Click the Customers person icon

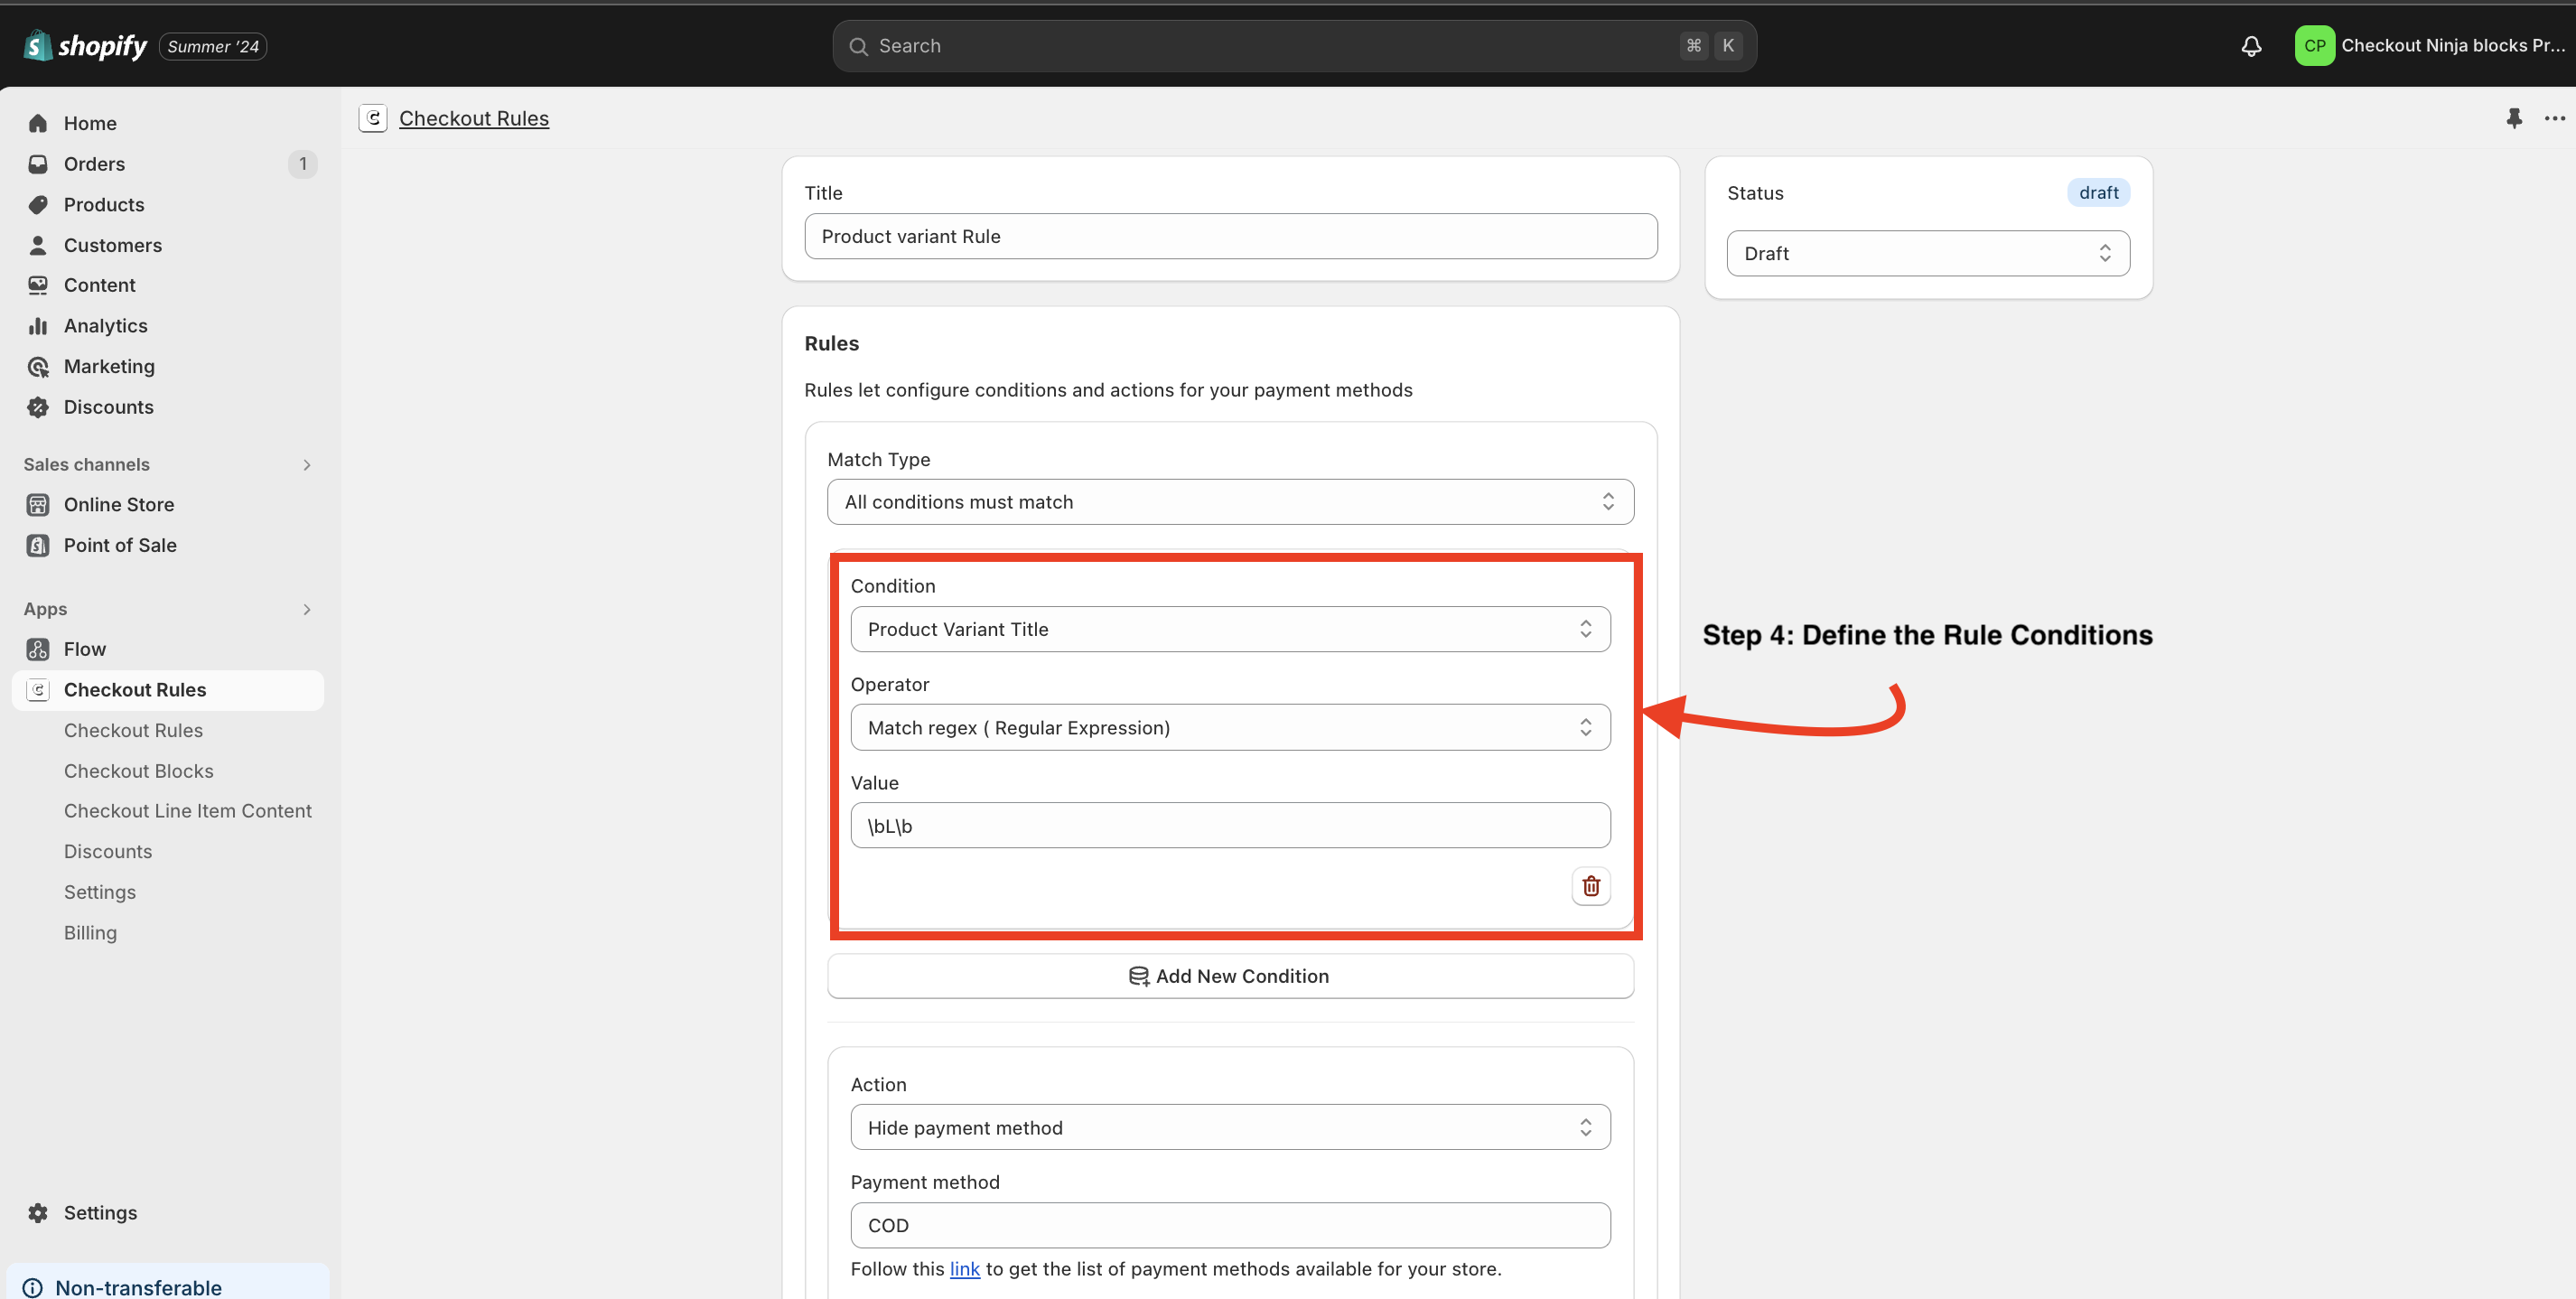[38, 245]
